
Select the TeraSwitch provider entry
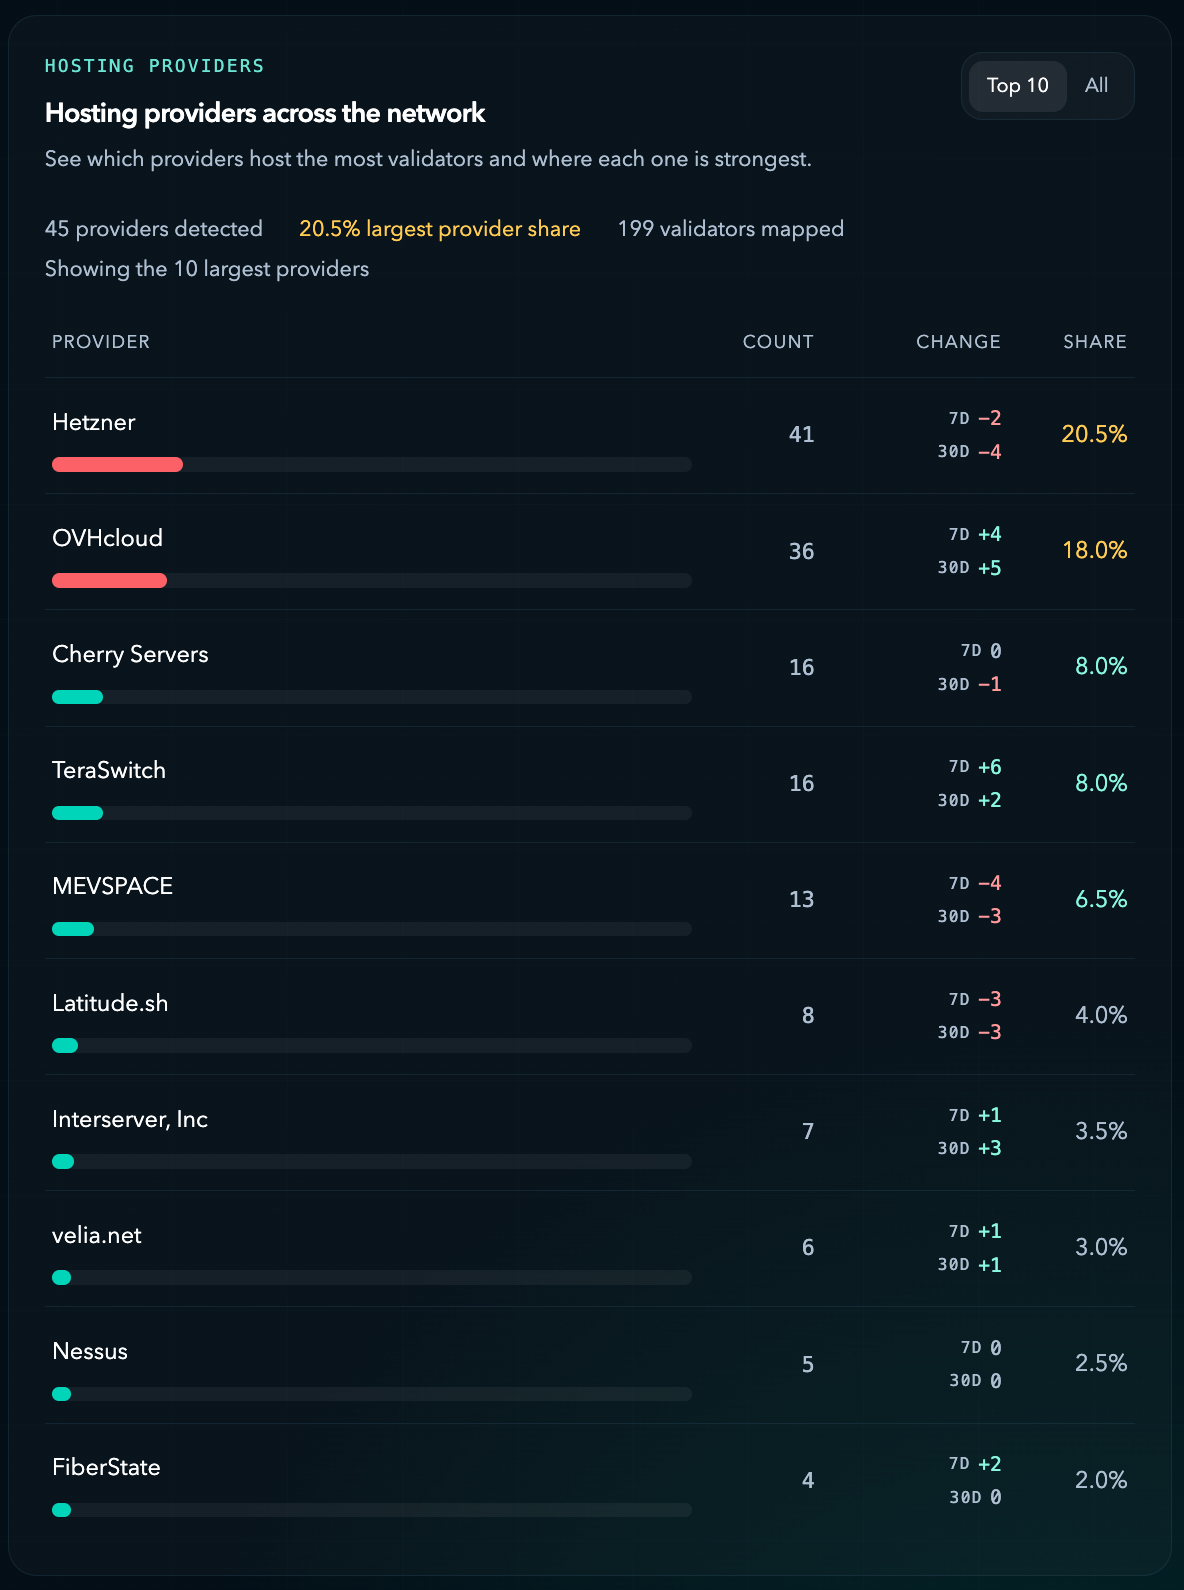(109, 770)
